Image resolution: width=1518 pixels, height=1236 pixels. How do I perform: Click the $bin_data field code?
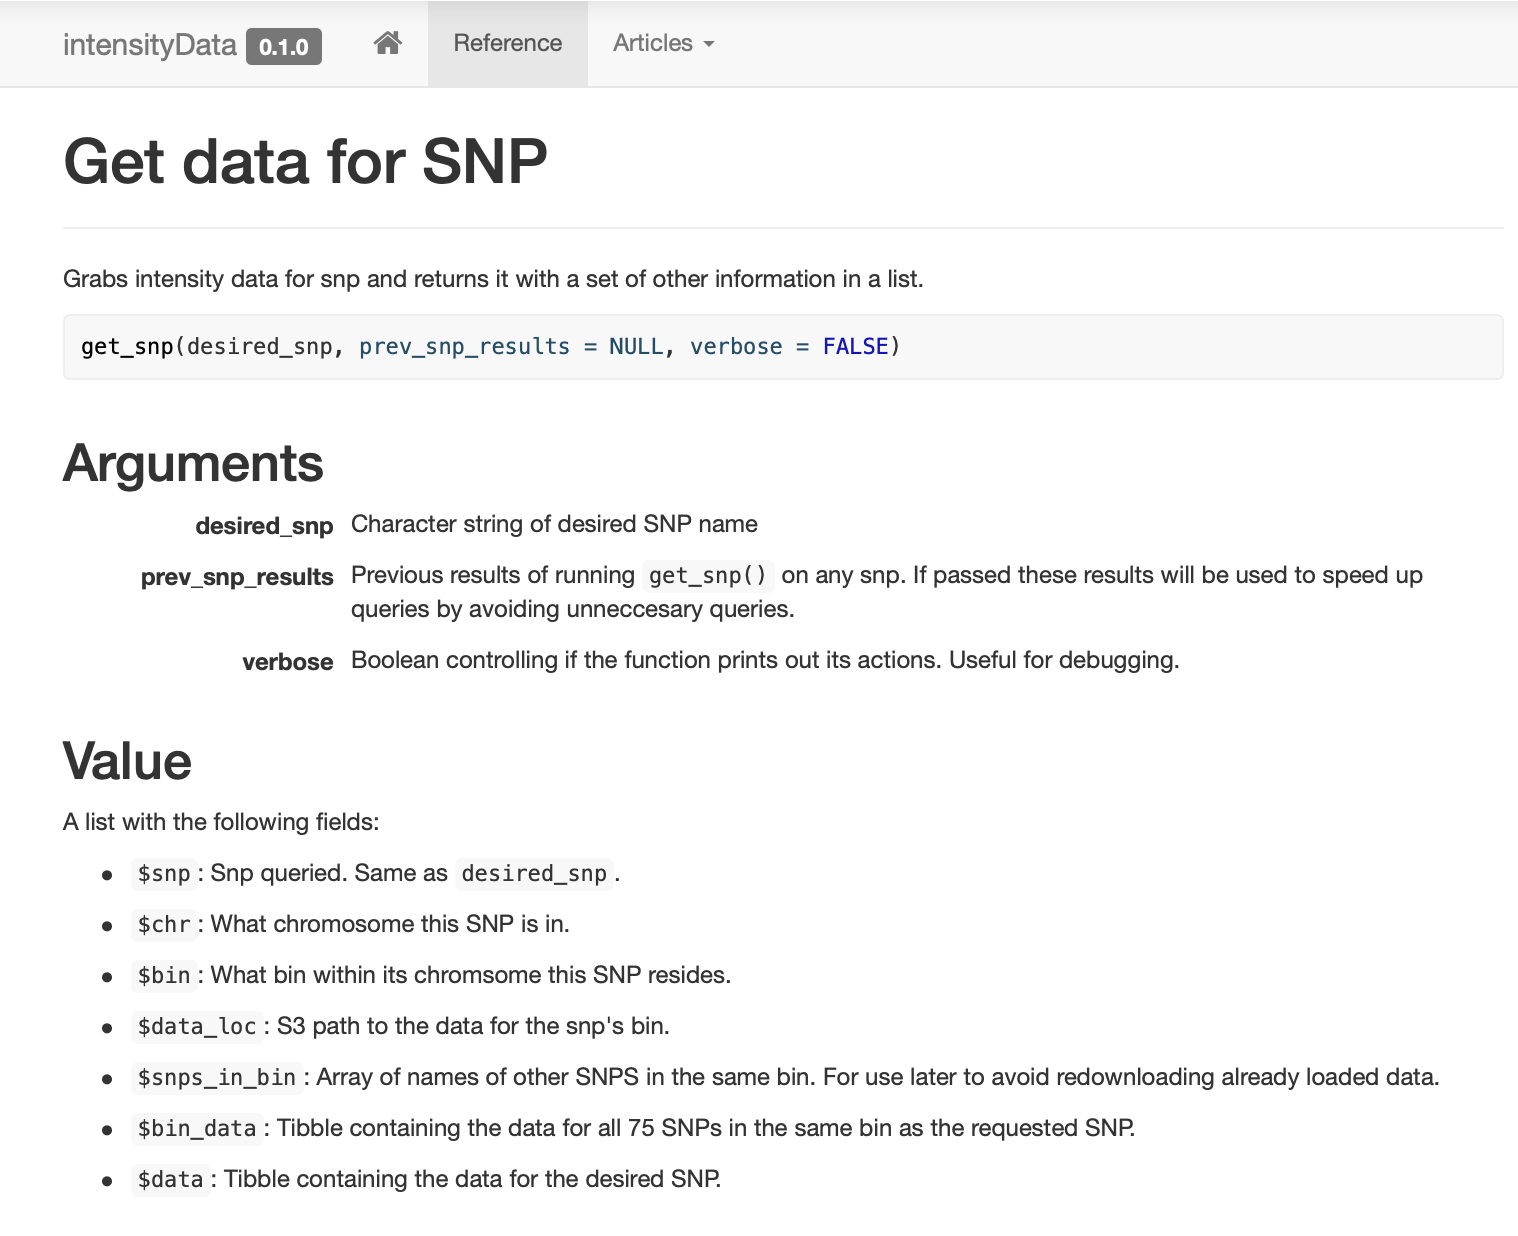point(197,1129)
